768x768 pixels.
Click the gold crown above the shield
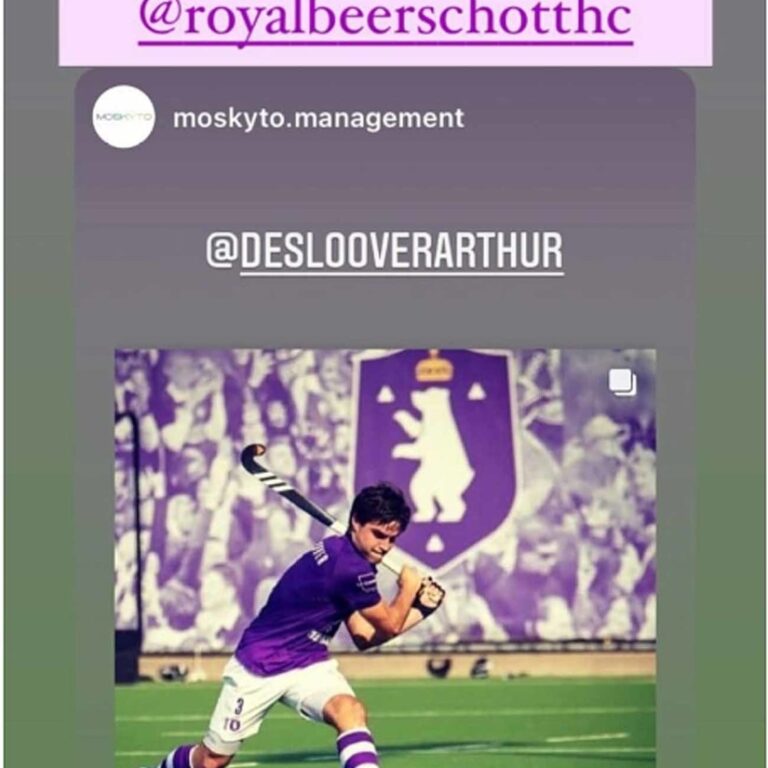433,368
